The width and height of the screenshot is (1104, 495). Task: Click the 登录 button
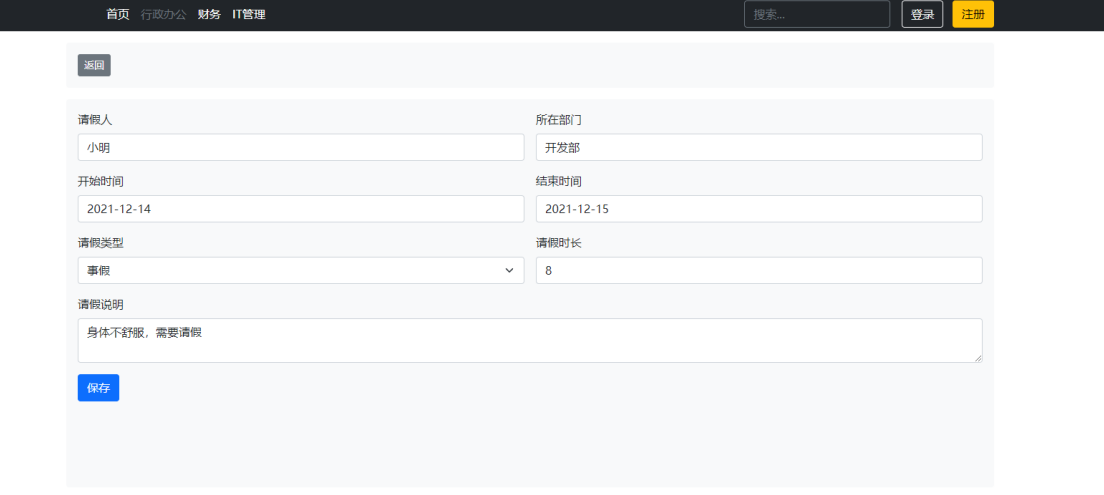point(922,14)
